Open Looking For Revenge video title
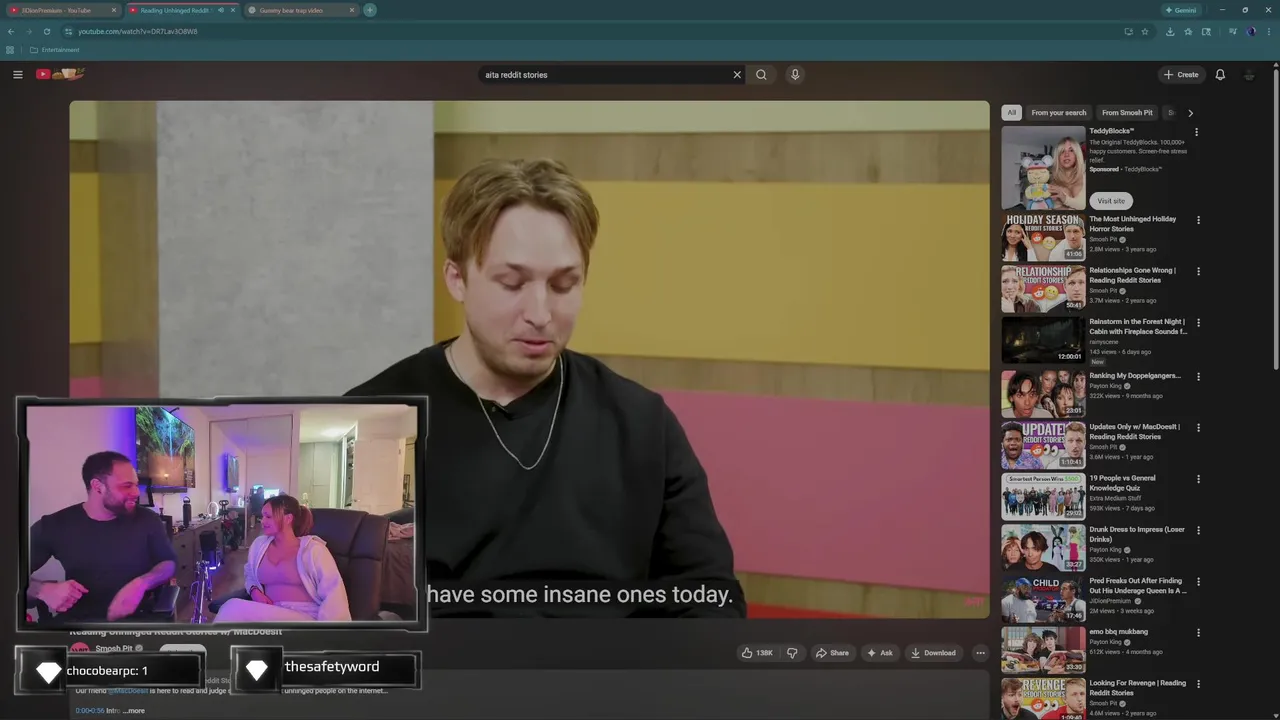 tap(1137, 688)
